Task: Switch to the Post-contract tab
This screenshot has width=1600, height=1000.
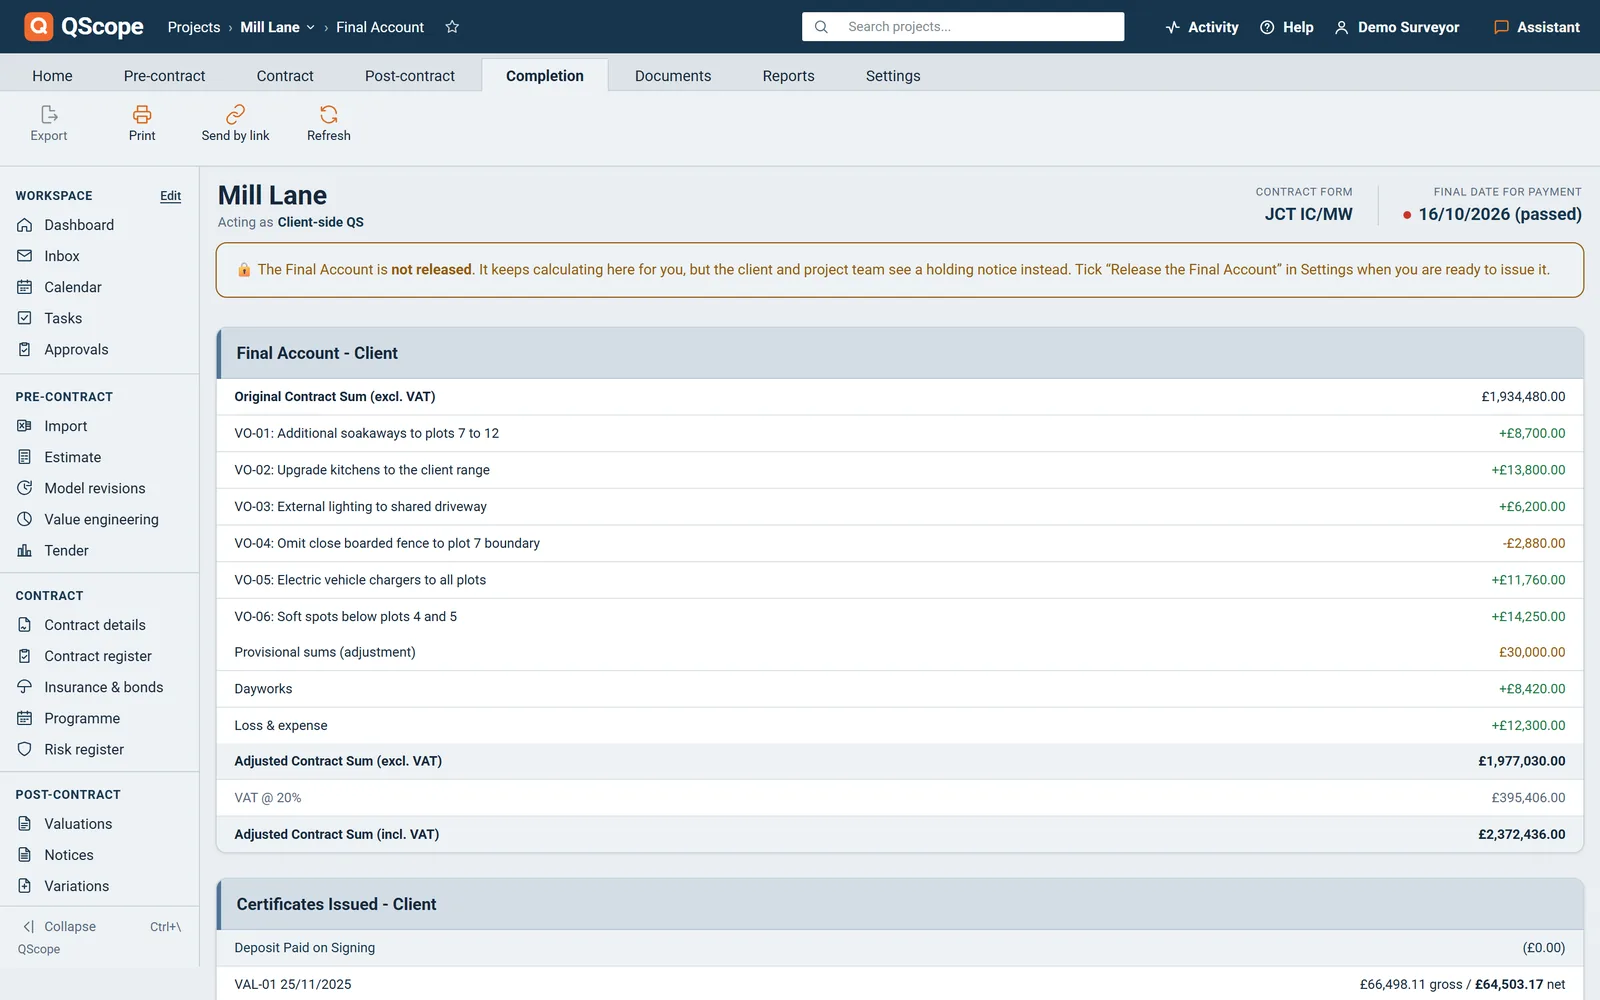Action: click(x=410, y=76)
